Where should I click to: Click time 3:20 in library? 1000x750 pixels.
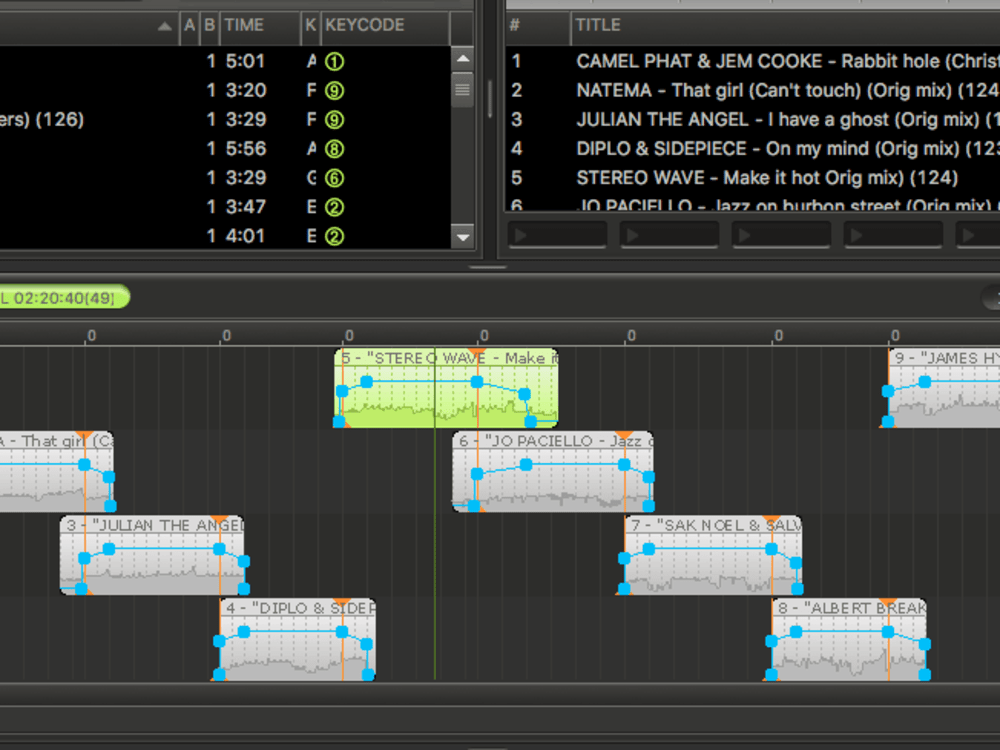(246, 91)
